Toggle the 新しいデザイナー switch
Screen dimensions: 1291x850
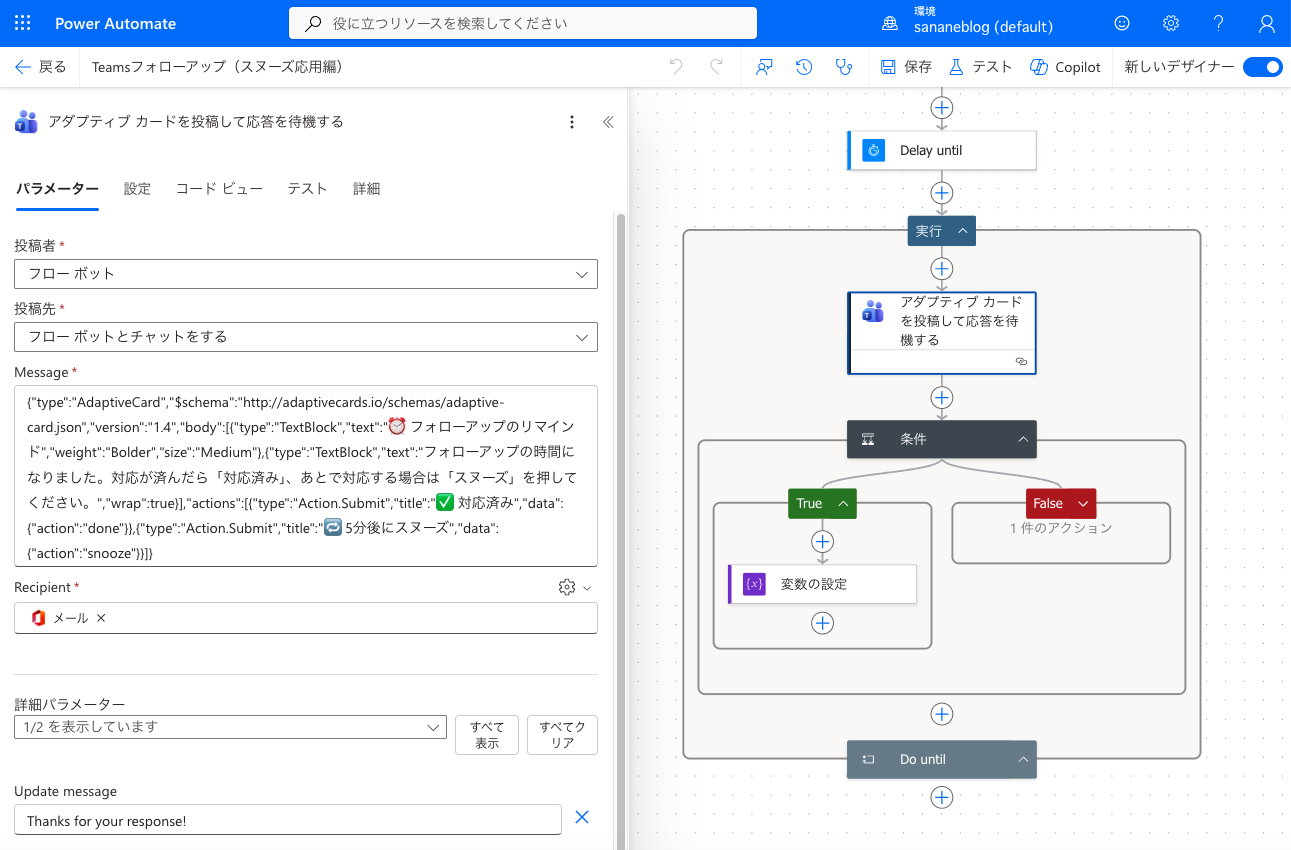pyautogui.click(x=1262, y=67)
